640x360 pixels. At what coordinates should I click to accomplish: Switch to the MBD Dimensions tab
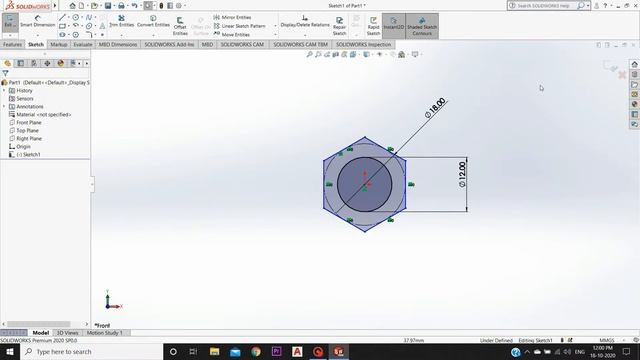(118, 44)
